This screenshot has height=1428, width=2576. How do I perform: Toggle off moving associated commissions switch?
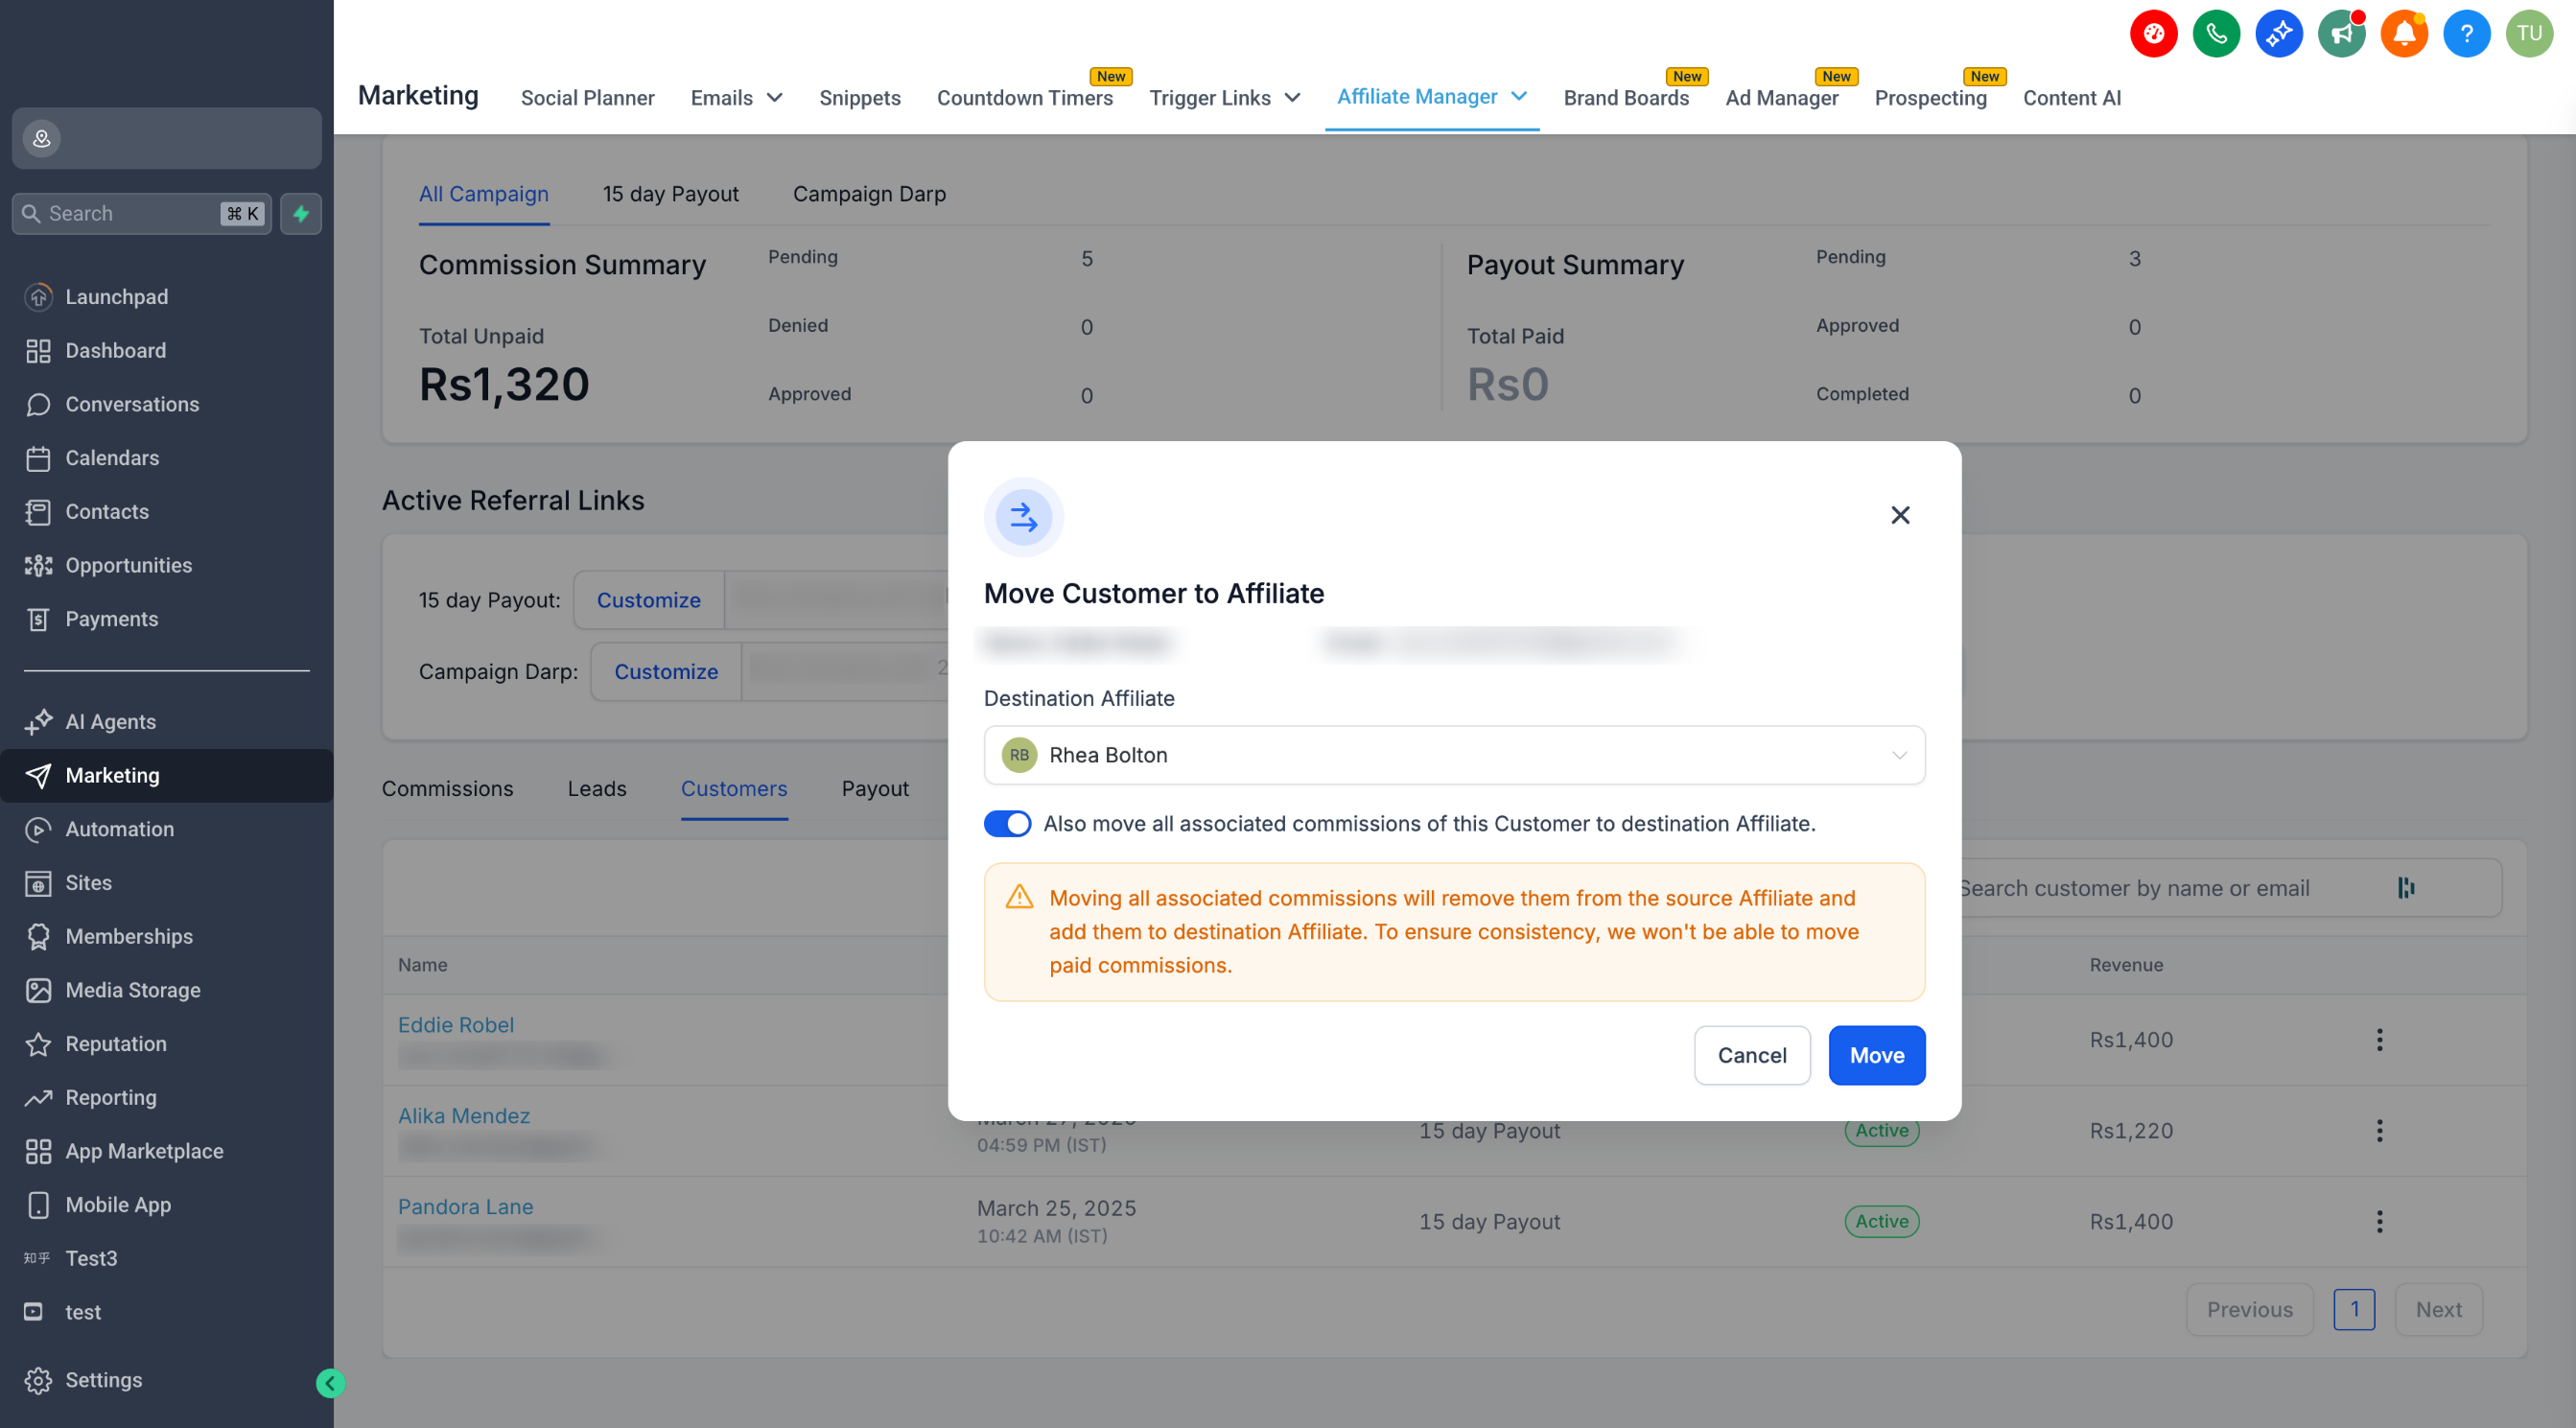[x=1007, y=823]
